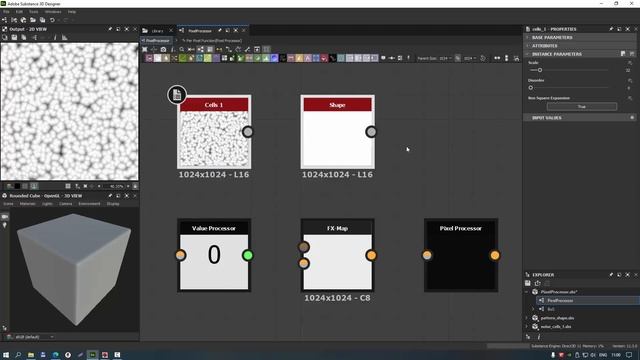The height and width of the screenshot is (360, 640).
Task: Click the preset icon in Instance Parameters header
Action: point(623,54)
